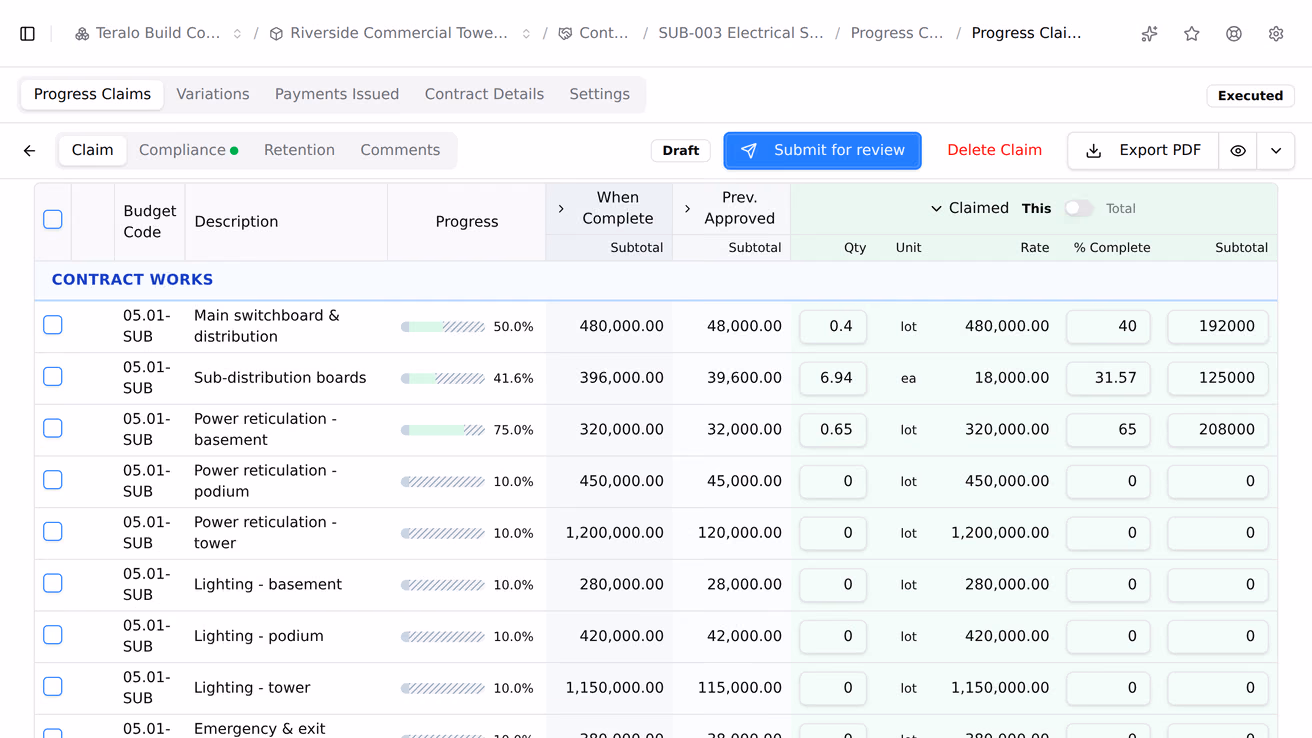Screen dimensions: 1312x738
Task: Toggle the sidebar panel icon
Action: 28,33
